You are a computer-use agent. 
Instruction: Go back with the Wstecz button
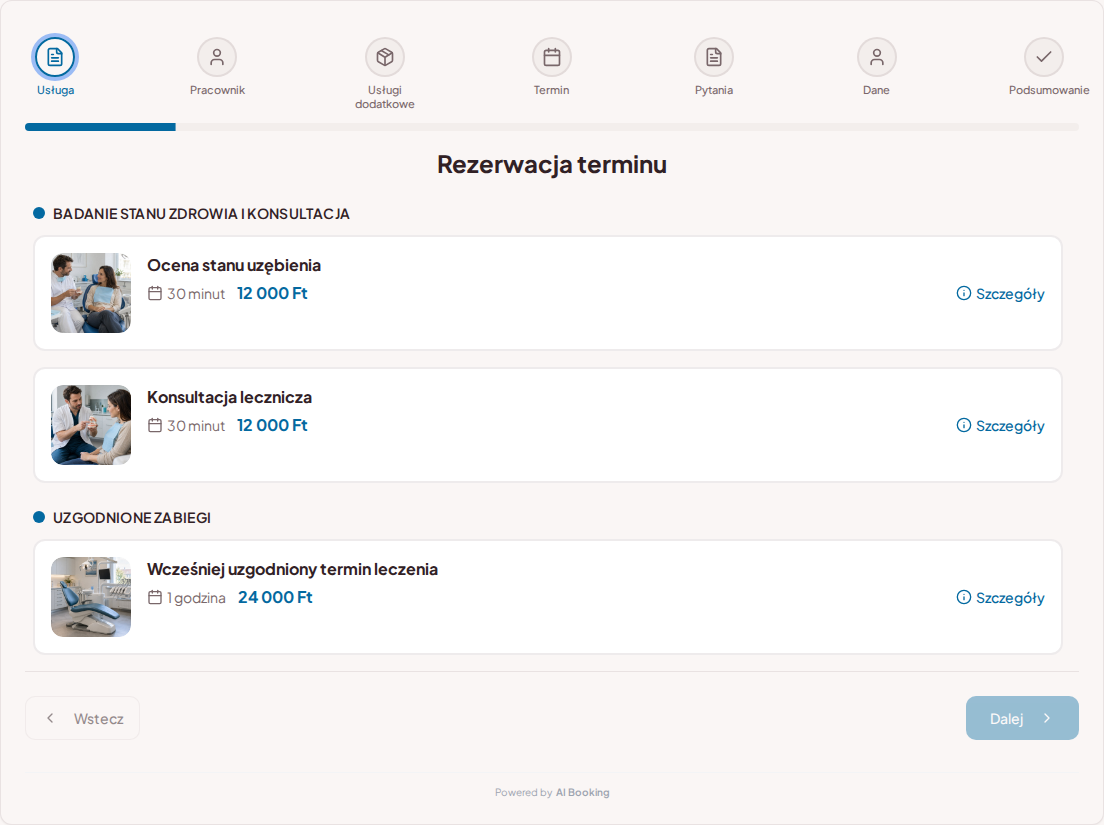coord(82,718)
